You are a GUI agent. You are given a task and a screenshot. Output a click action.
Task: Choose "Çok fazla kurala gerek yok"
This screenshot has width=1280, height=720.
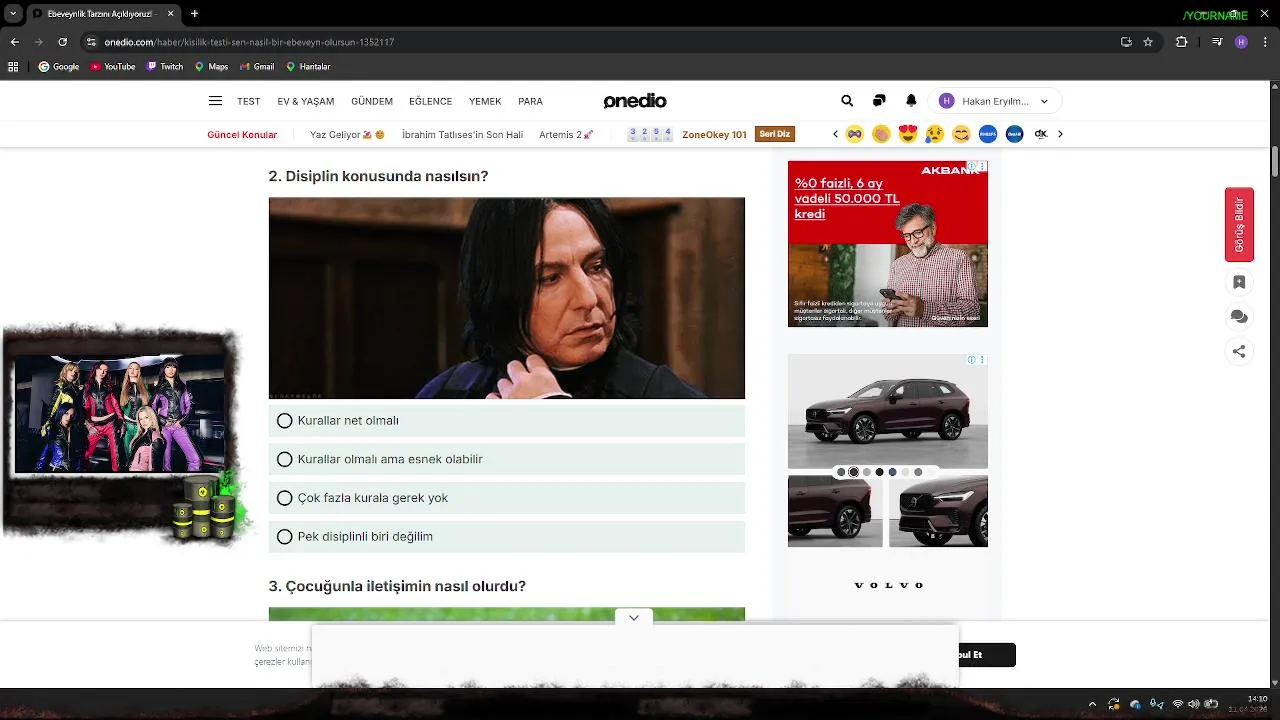click(x=507, y=498)
